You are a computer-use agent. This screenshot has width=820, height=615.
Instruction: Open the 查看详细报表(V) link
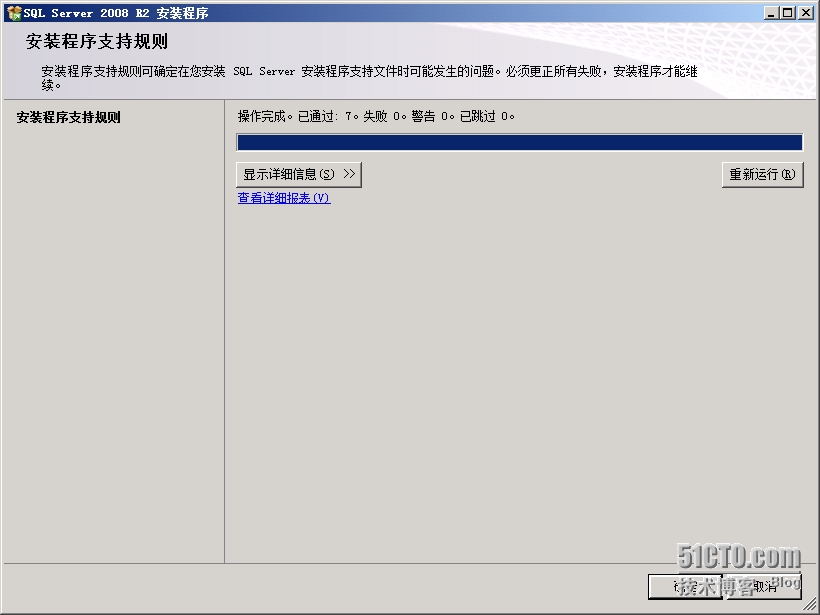(x=284, y=198)
